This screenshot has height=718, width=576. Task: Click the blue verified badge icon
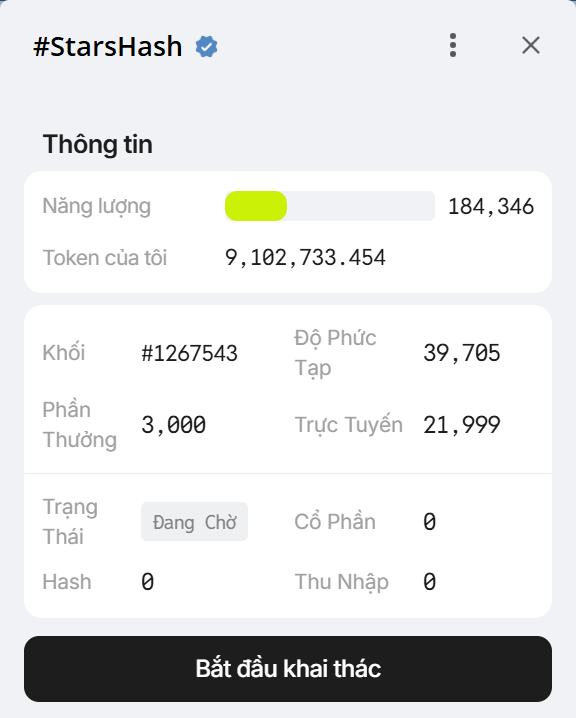click(x=206, y=47)
